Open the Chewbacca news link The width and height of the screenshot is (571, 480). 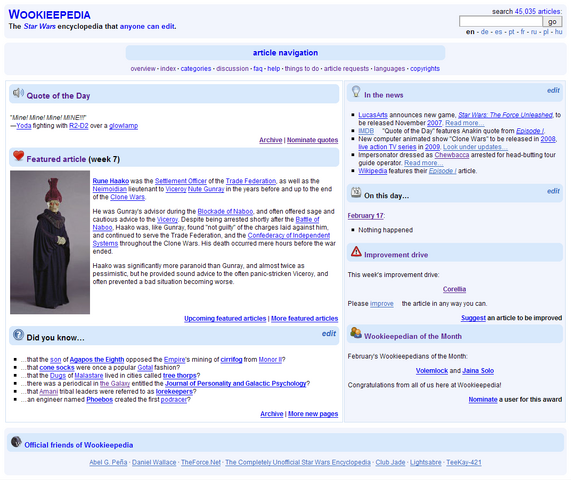tap(452, 155)
